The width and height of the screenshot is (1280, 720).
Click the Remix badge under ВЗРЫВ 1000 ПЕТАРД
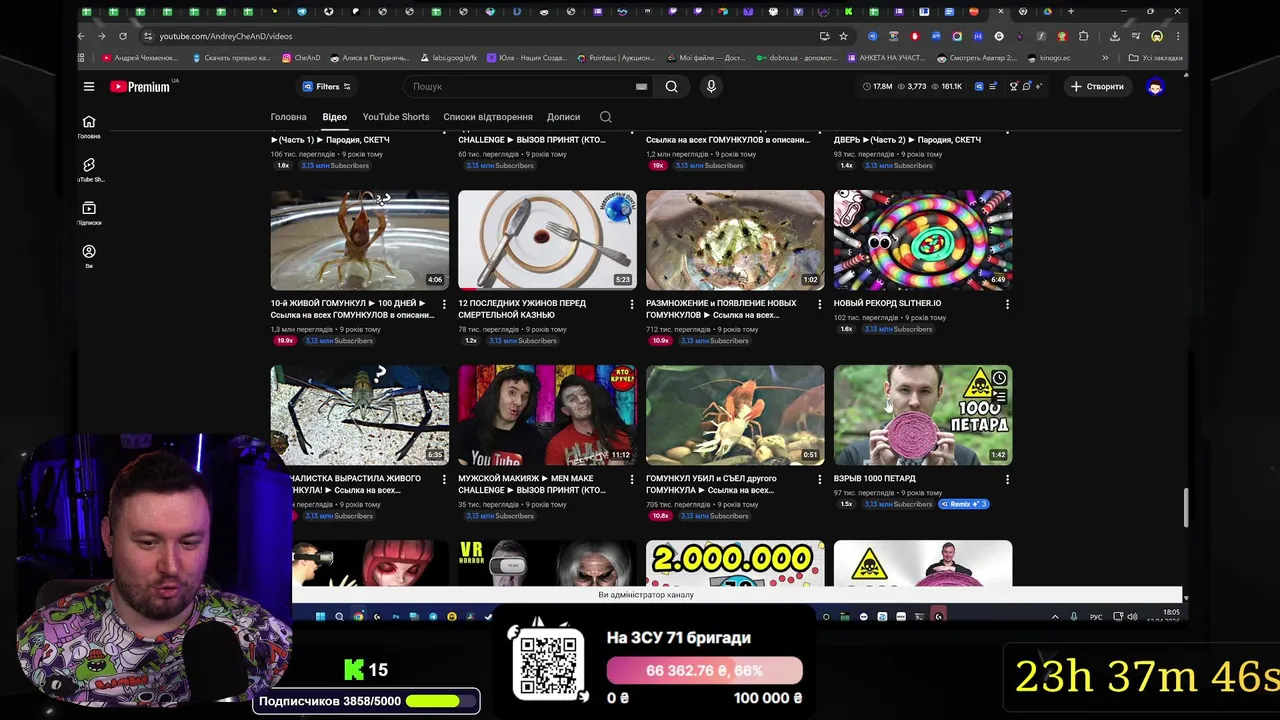(x=964, y=504)
